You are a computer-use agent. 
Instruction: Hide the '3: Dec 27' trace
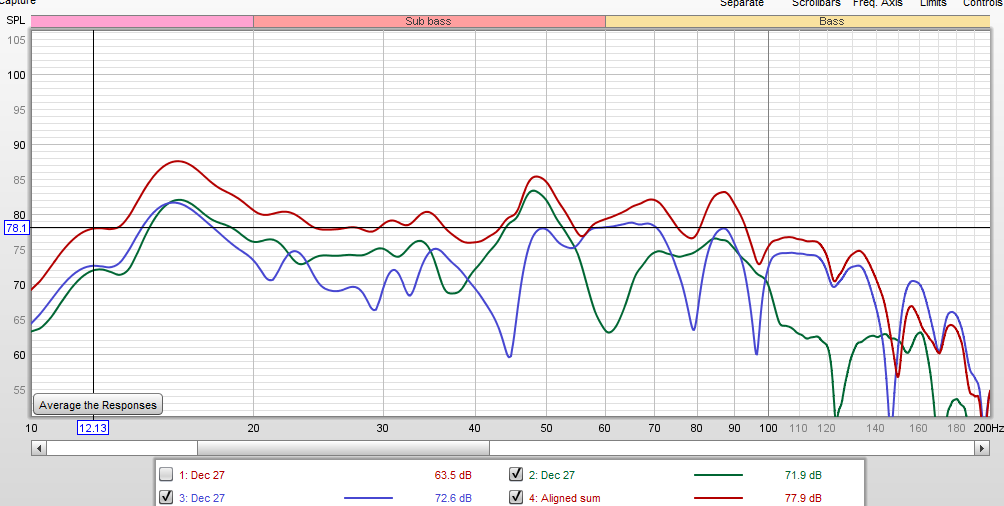[166, 497]
